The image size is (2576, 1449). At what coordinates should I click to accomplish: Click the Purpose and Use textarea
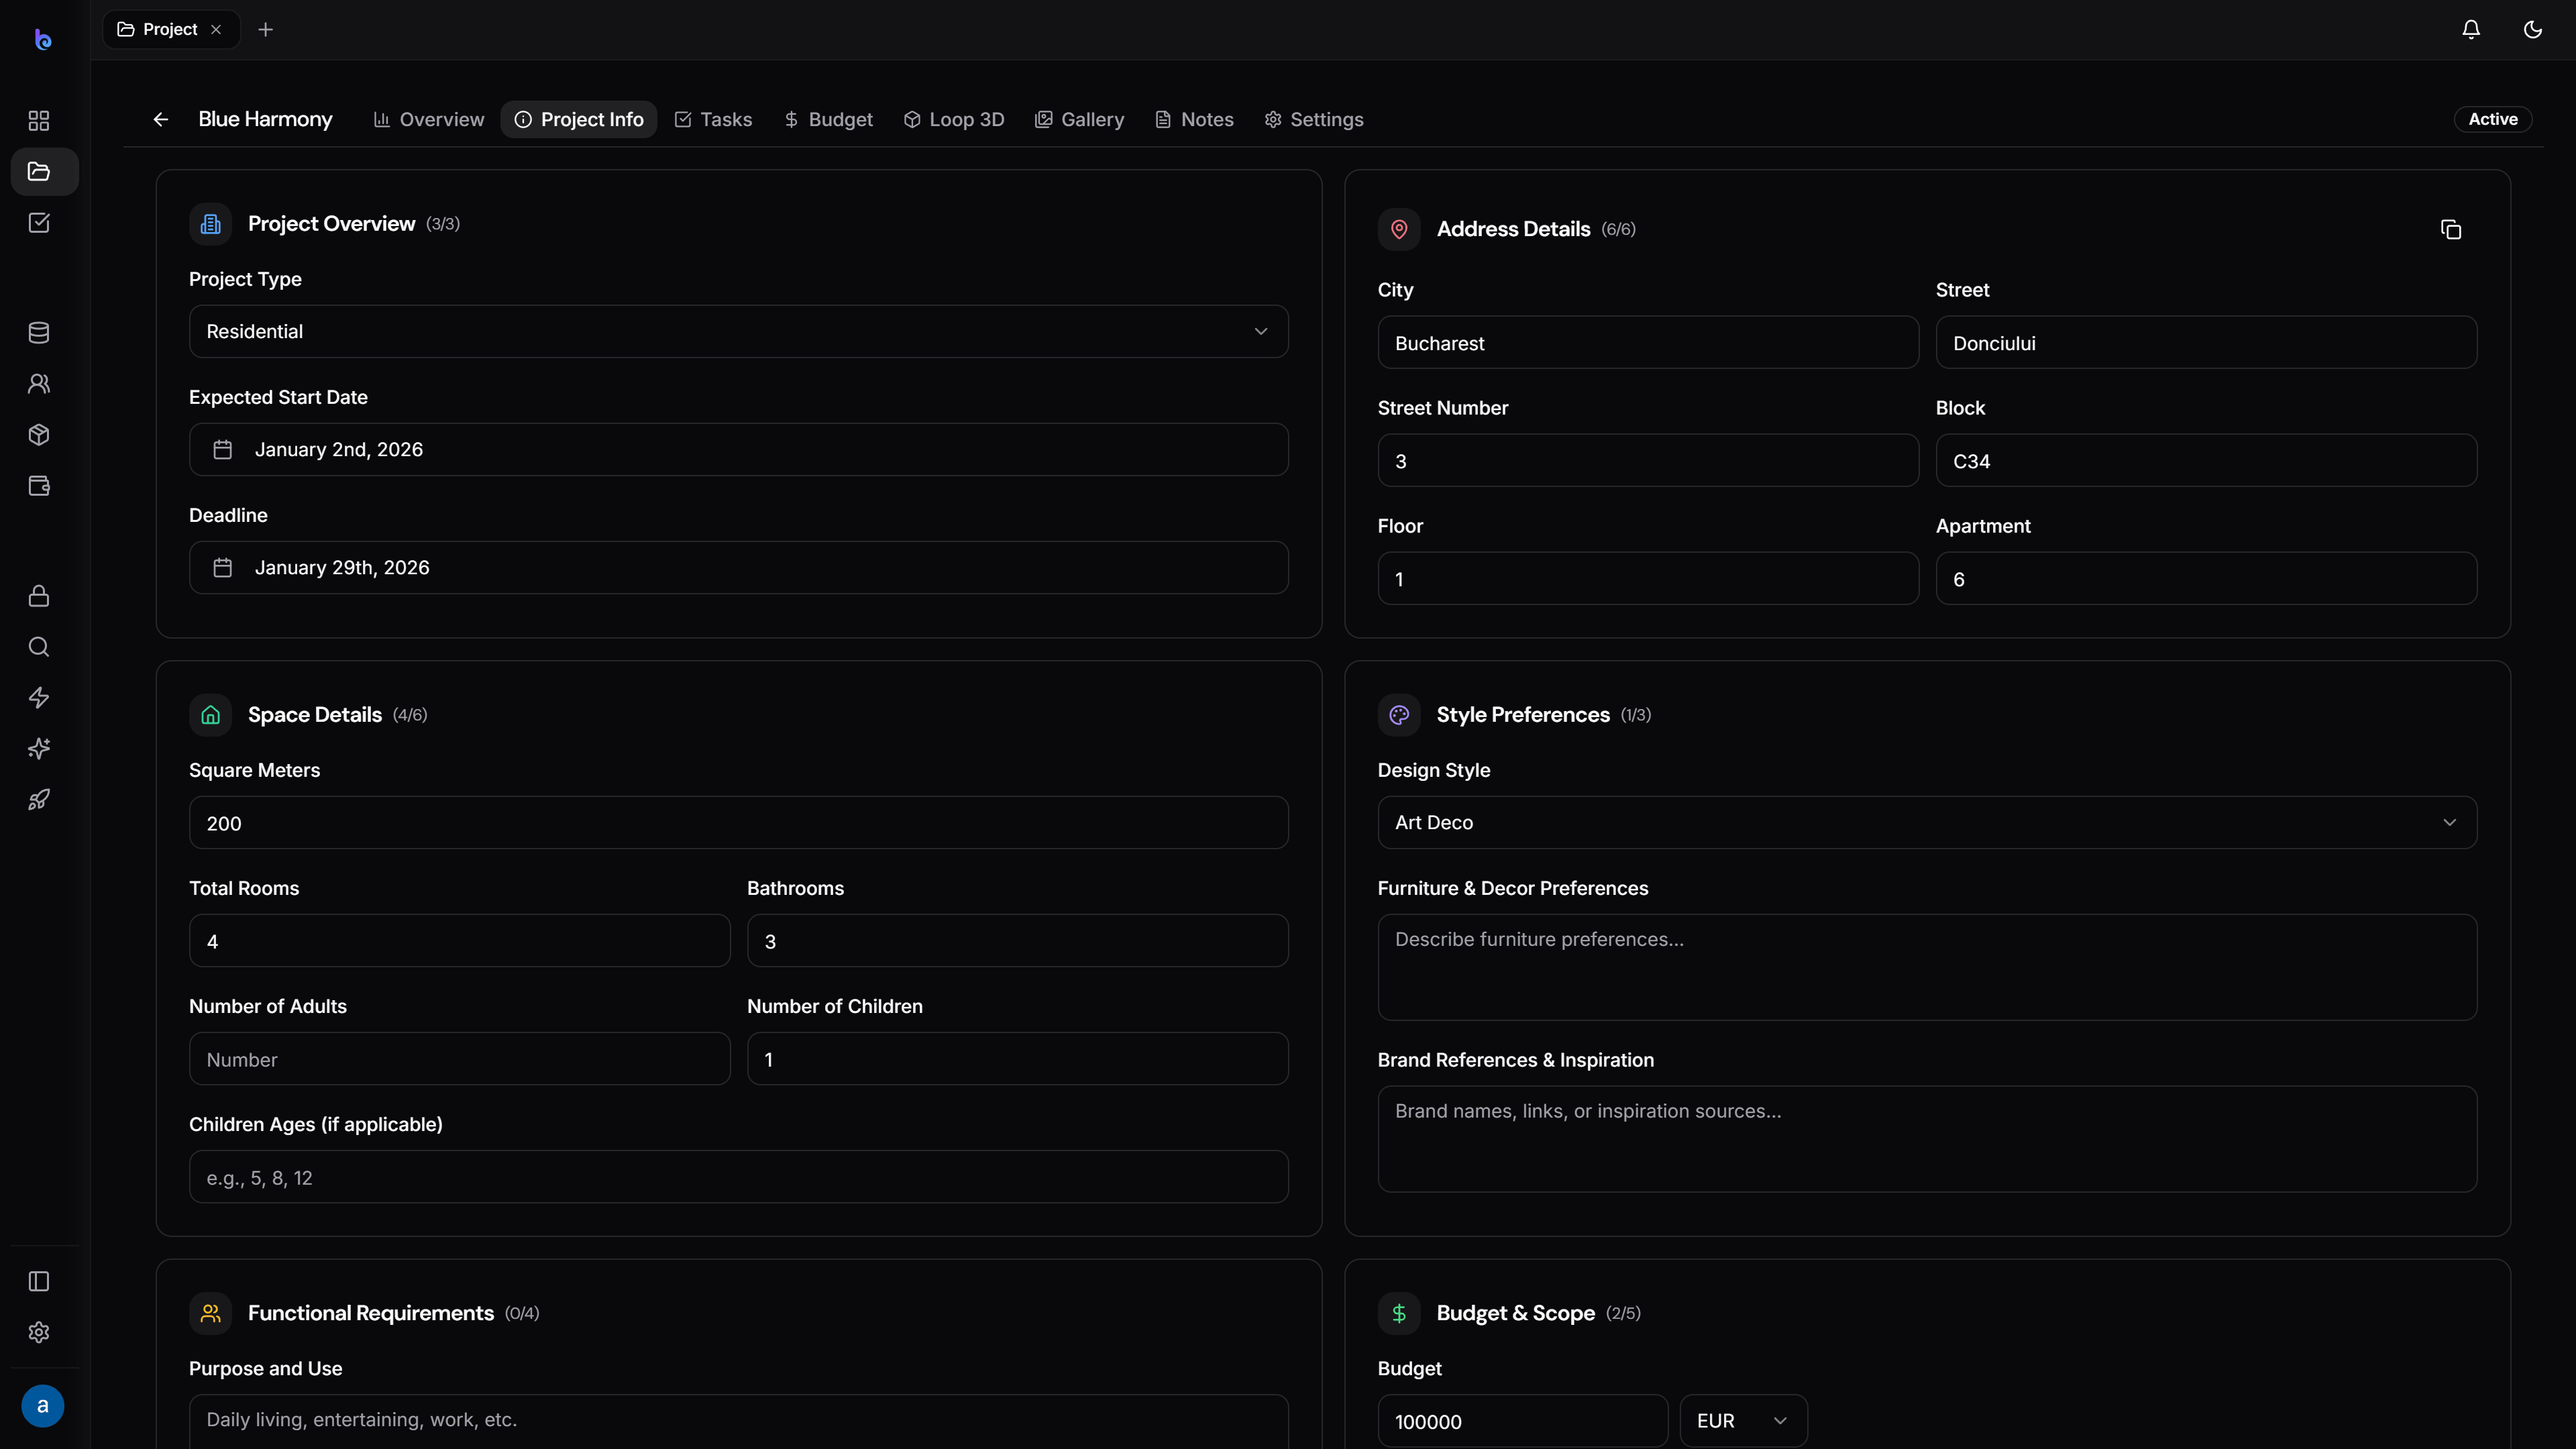point(739,1421)
